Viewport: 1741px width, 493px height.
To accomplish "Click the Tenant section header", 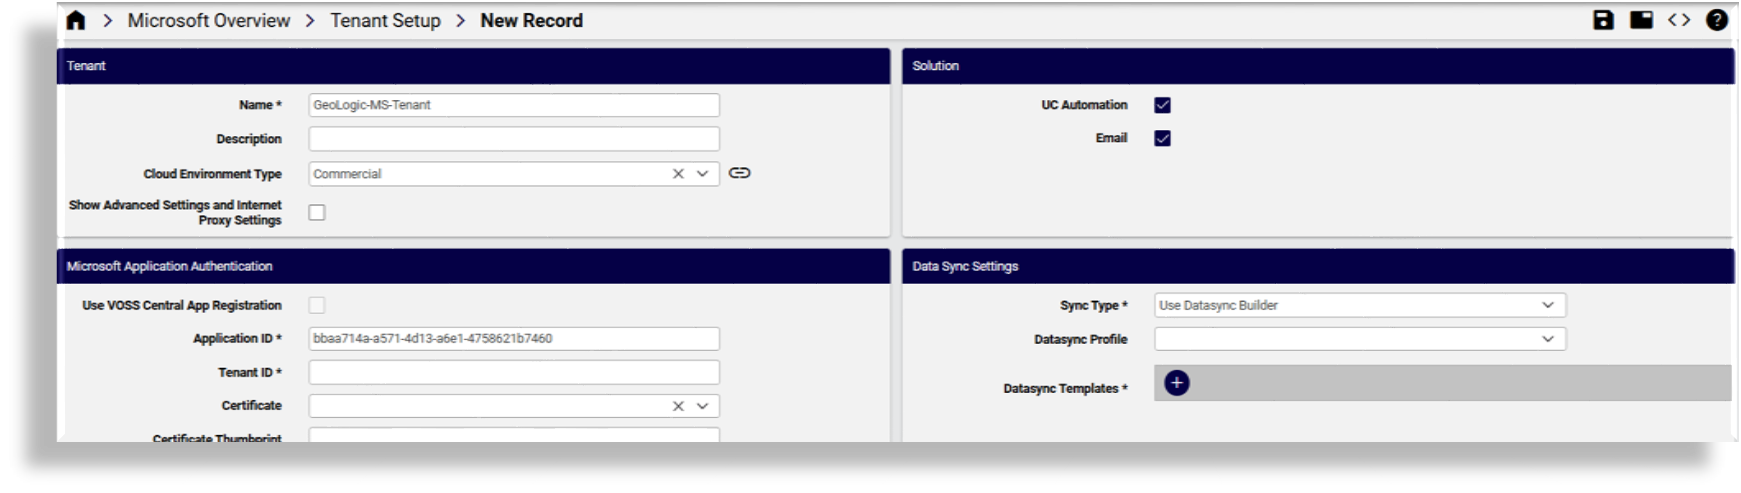I will pyautogui.click(x=473, y=66).
